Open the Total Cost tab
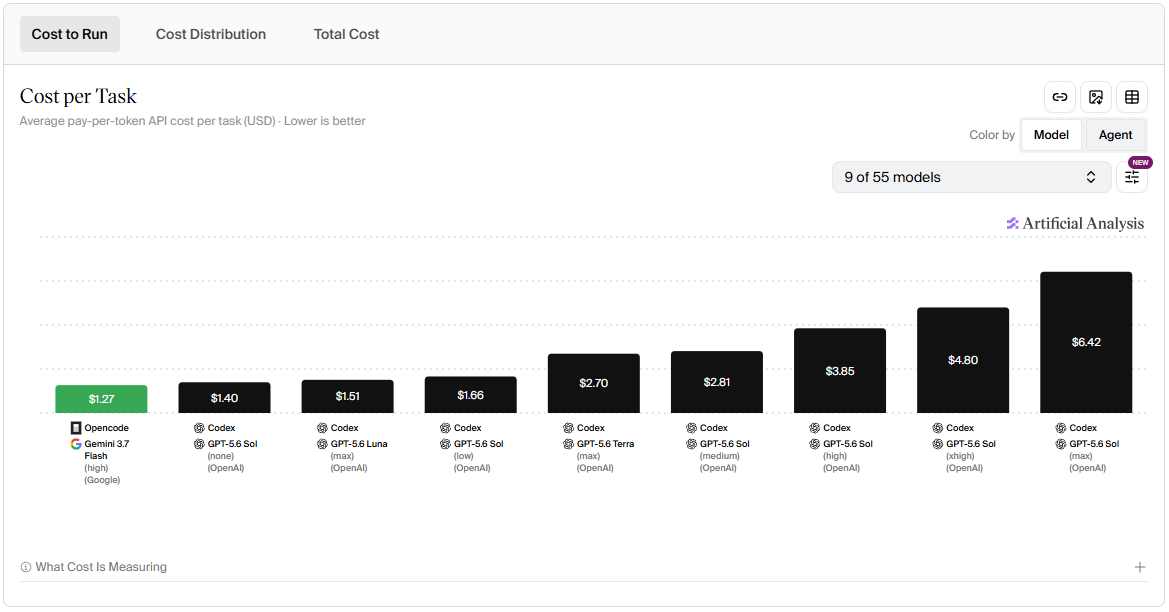 click(347, 34)
